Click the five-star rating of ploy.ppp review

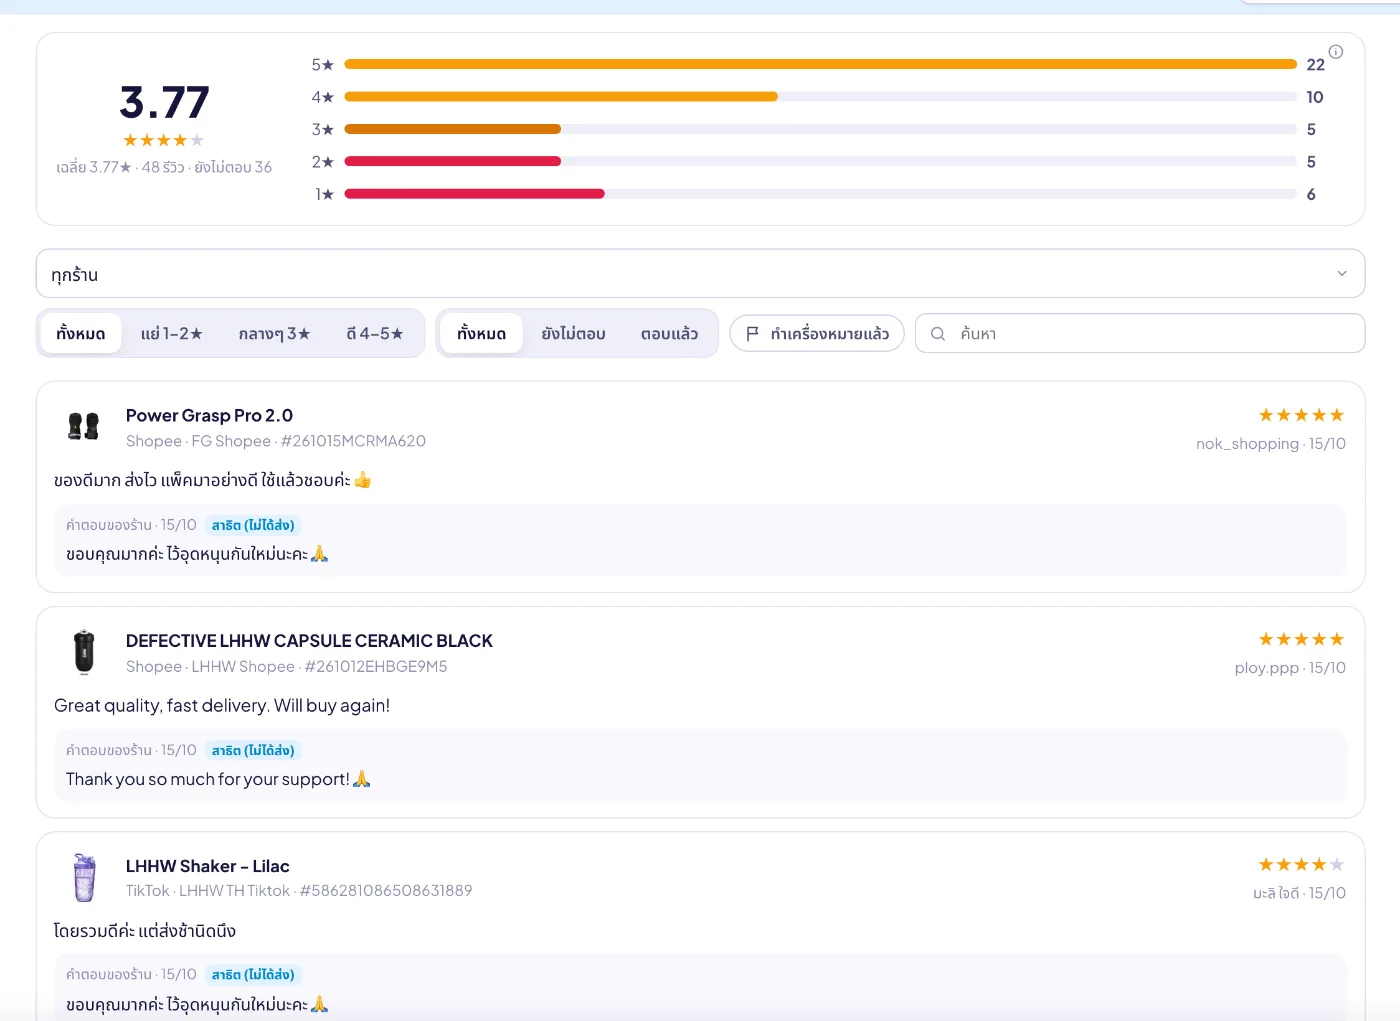[x=1301, y=639]
